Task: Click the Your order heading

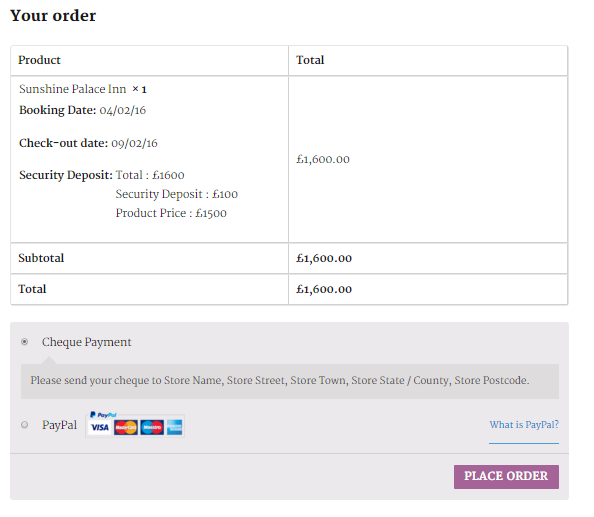Action: click(x=53, y=16)
